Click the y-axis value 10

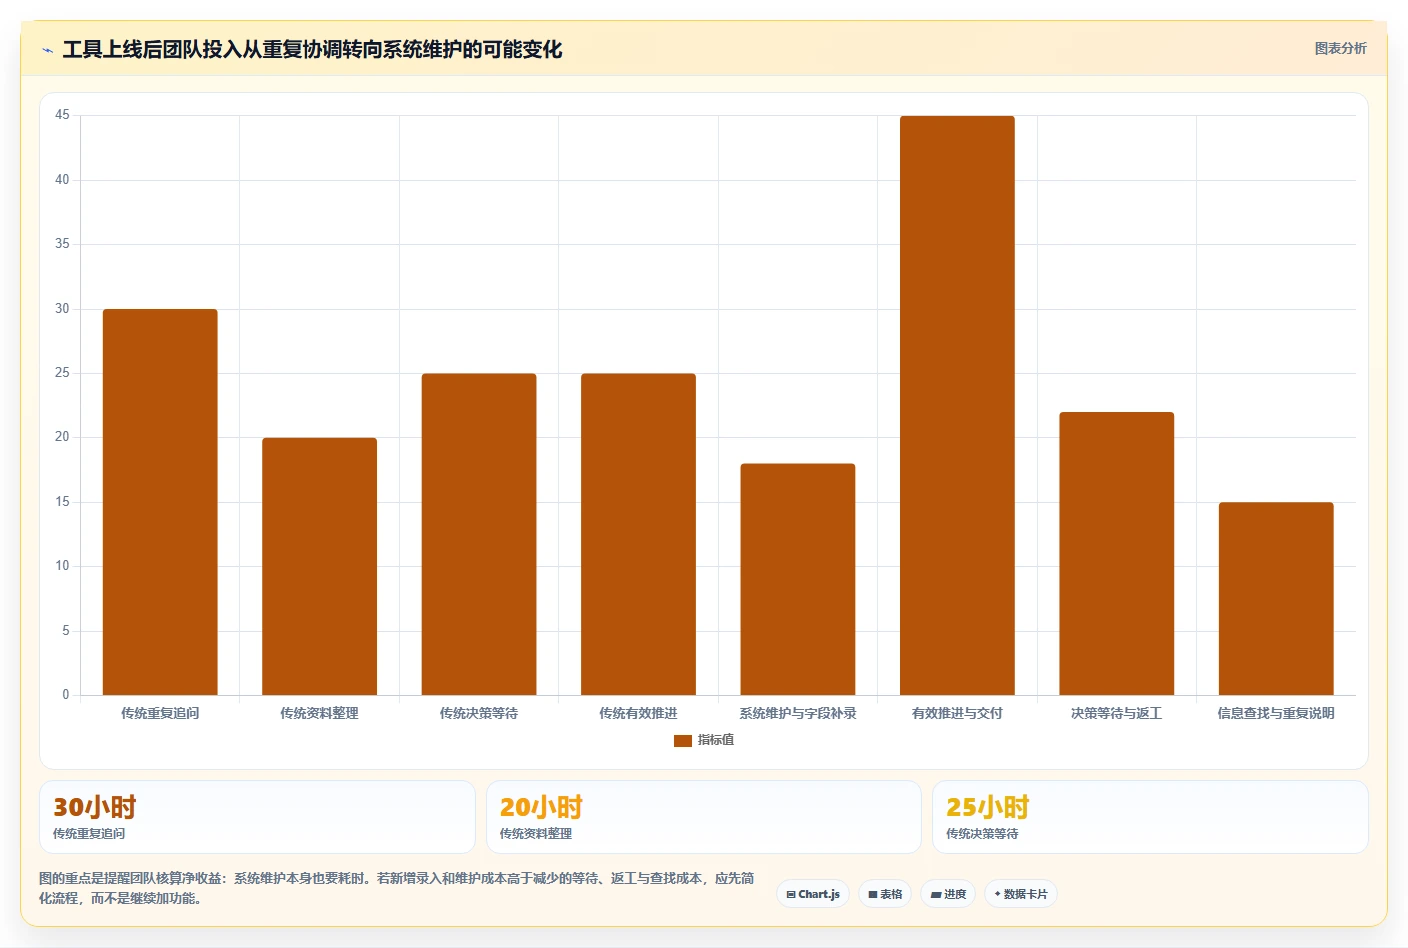(62, 566)
